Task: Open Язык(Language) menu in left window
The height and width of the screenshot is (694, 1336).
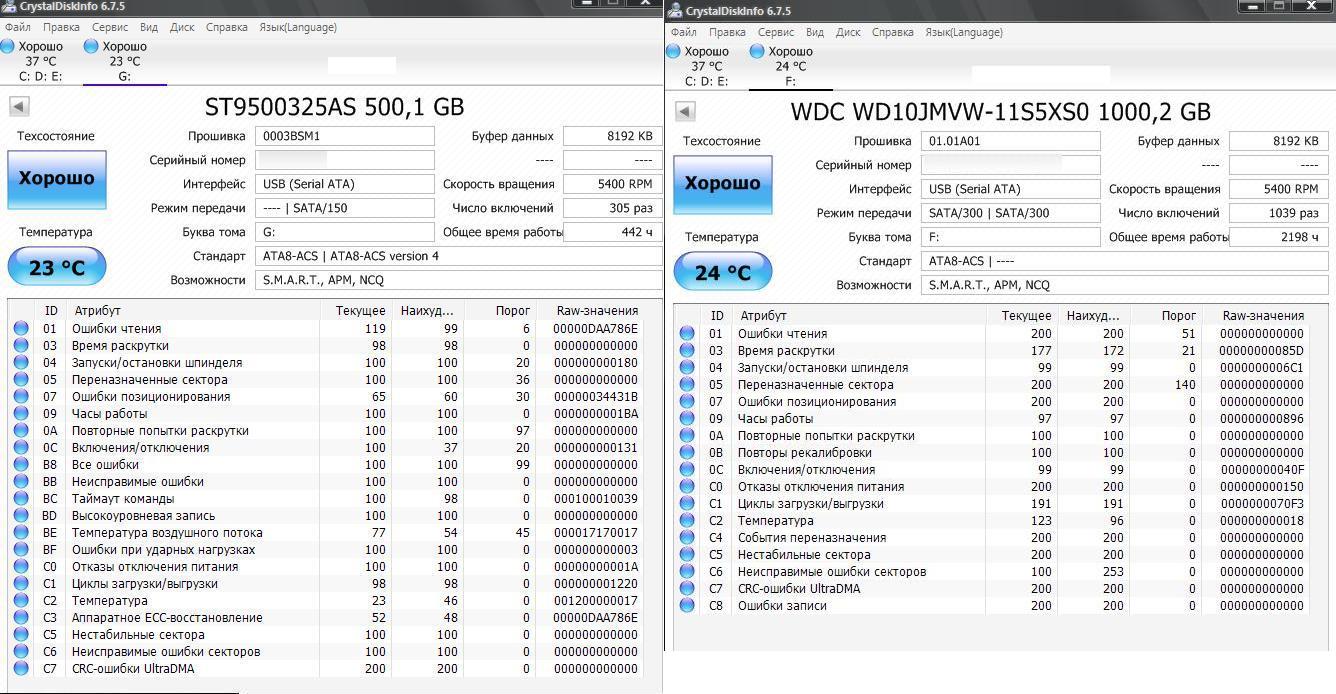Action: tap(297, 27)
